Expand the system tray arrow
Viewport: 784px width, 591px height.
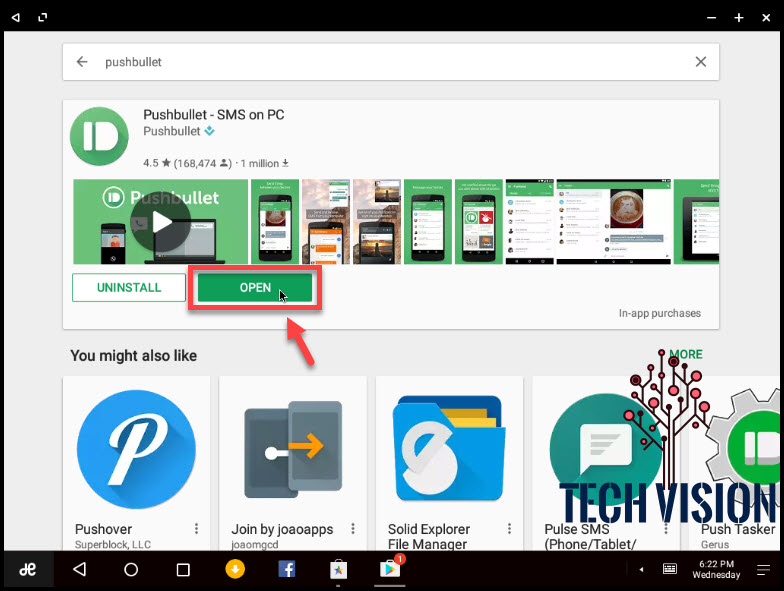click(x=641, y=569)
